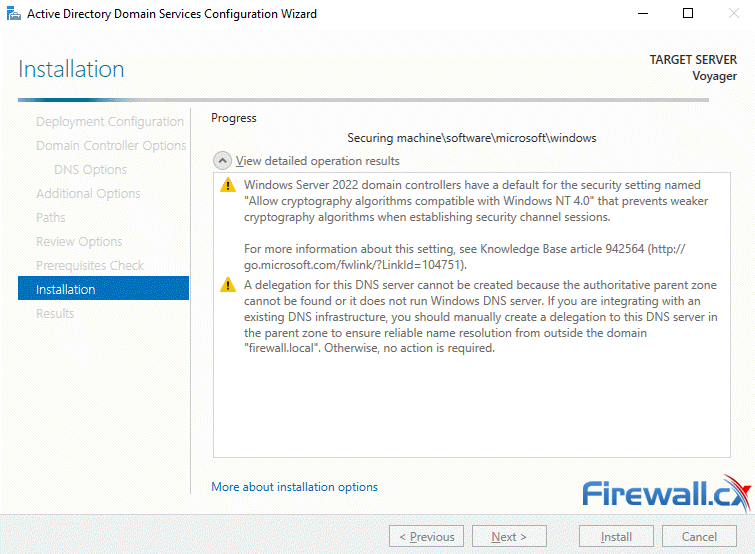The width and height of the screenshot is (755, 554).
Task: Select Results step in sidebar
Action: (x=55, y=314)
